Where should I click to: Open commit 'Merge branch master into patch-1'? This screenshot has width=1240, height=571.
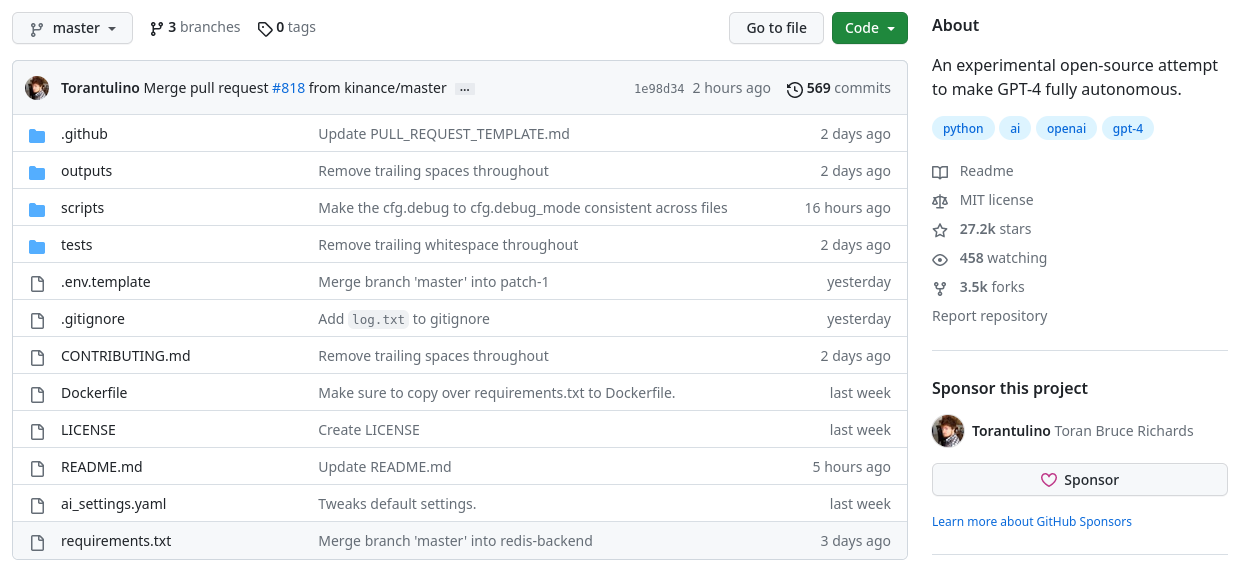[434, 282]
